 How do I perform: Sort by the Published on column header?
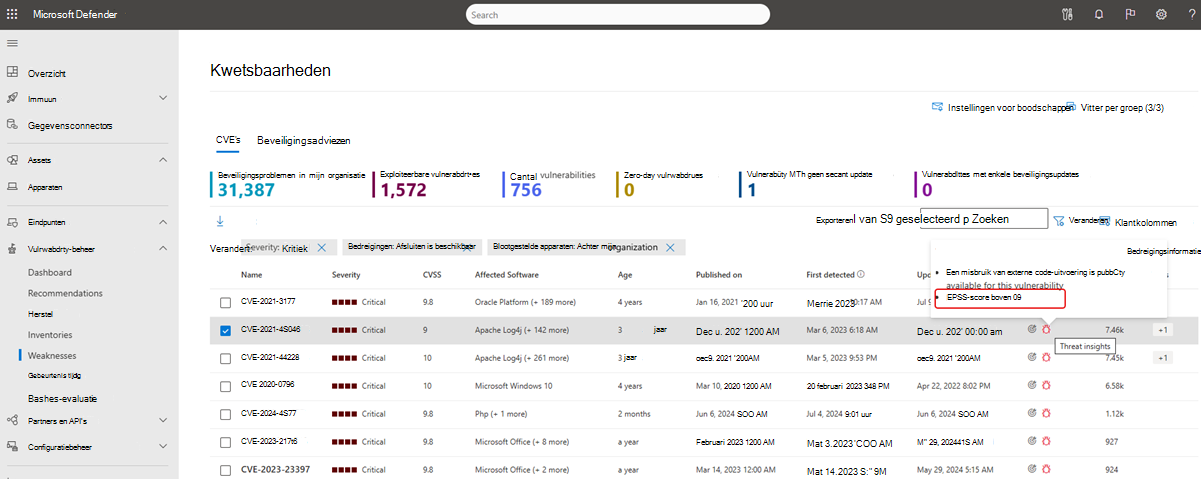719,274
